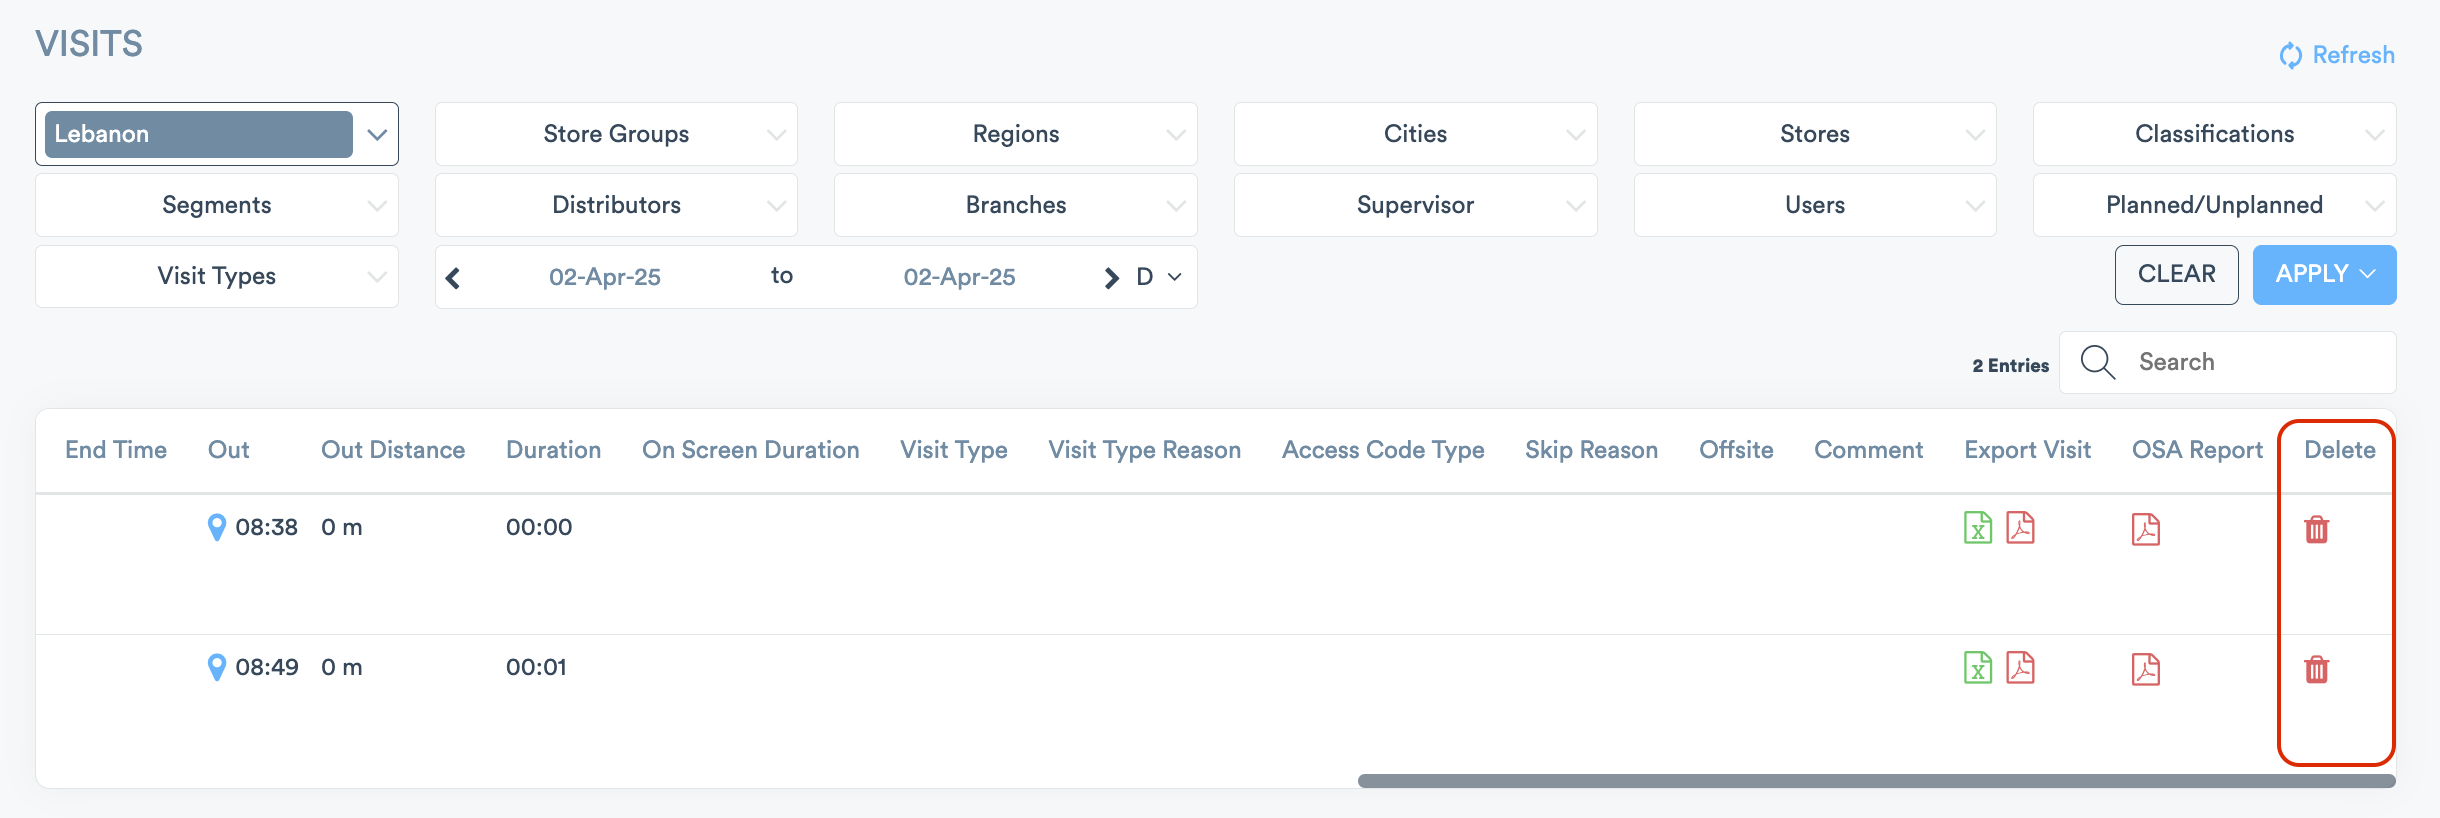This screenshot has width=2440, height=818.
Task: Export the 08:49 visit as PDF
Action: click(x=2020, y=668)
